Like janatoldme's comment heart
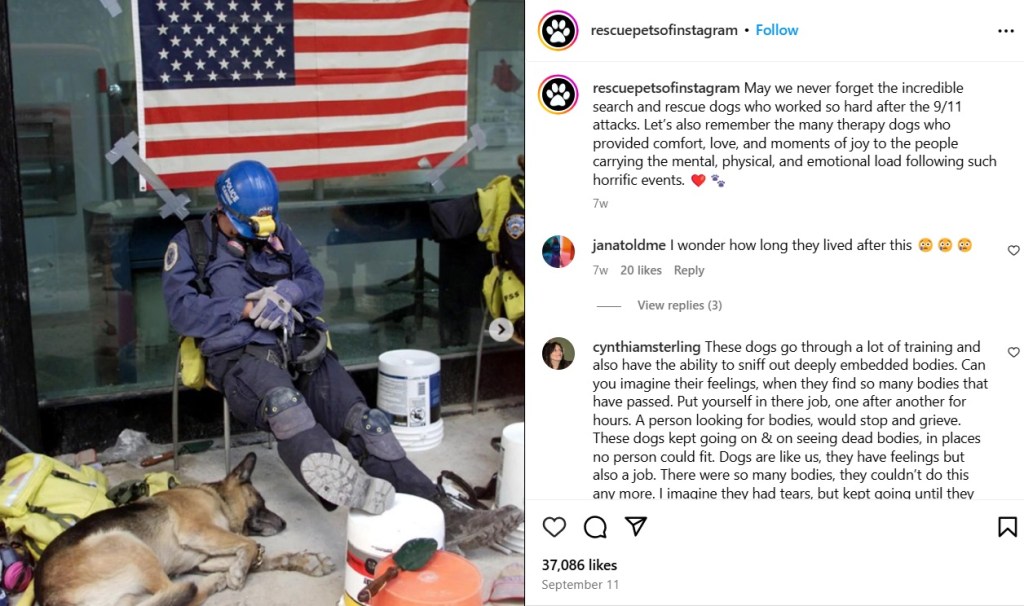1024x606 pixels. click(1013, 250)
